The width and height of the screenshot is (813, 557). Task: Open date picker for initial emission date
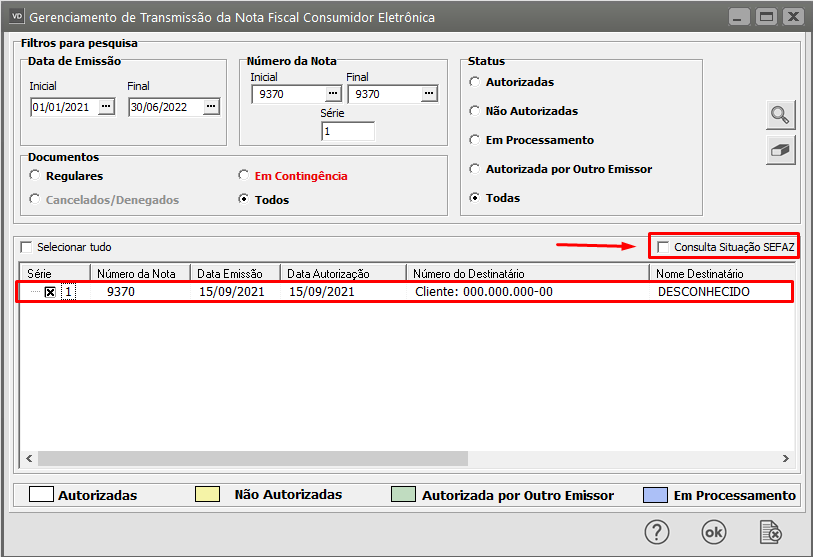click(107, 107)
